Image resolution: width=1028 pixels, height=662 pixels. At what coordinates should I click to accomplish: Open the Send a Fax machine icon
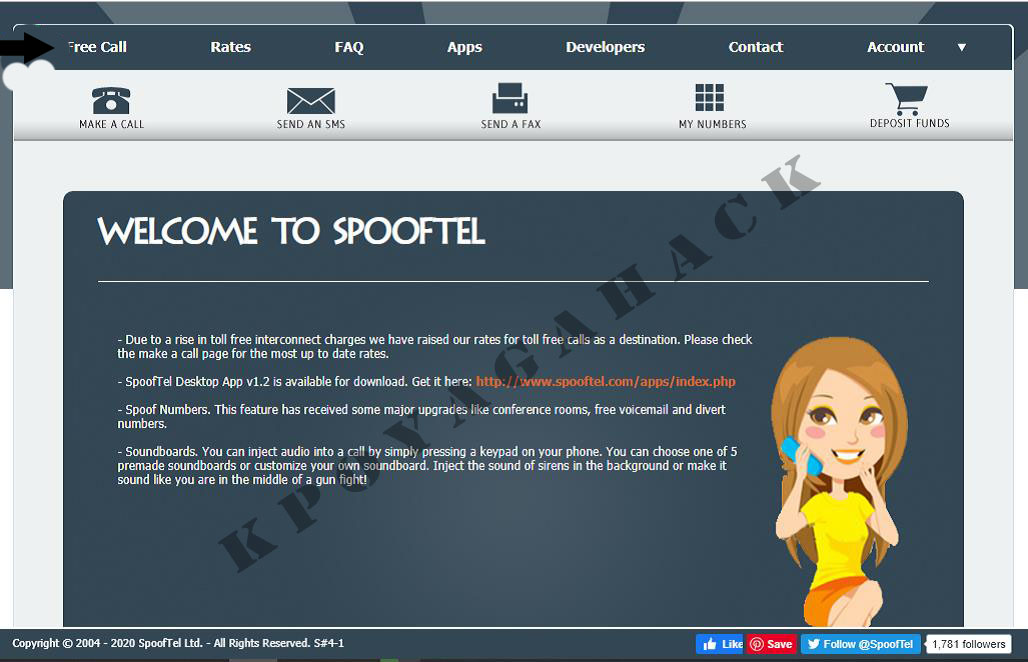(x=510, y=98)
